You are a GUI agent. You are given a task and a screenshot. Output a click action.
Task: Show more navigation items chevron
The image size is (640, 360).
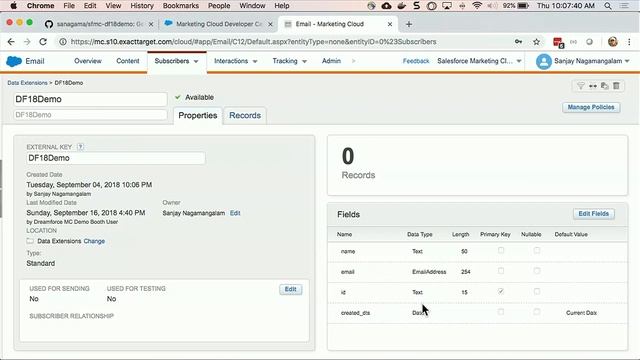coord(353,61)
